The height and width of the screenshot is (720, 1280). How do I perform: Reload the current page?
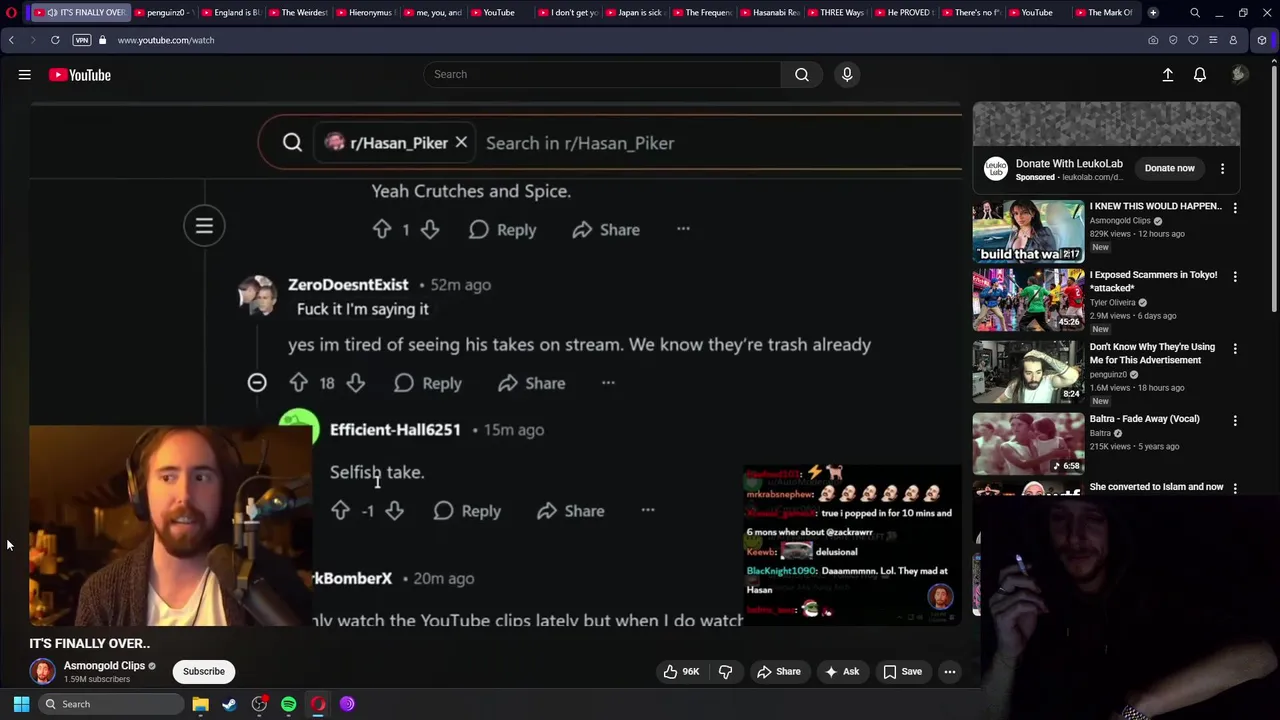(x=55, y=40)
